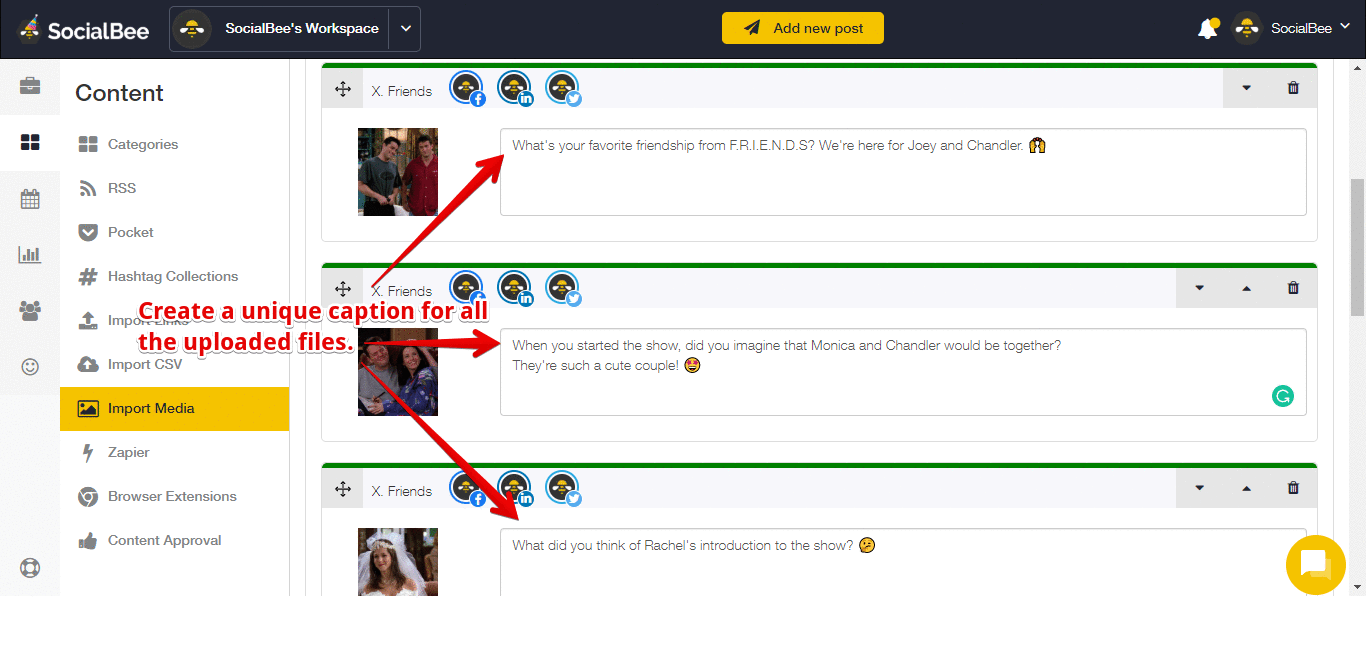Click Add new post button
Screen dimensions: 1366x655
click(x=803, y=28)
